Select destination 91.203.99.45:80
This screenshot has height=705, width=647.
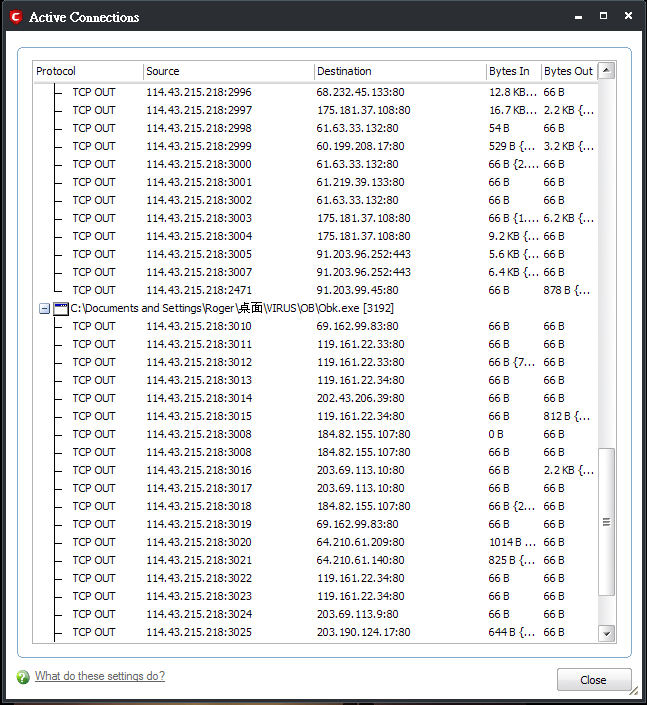[x=357, y=290]
